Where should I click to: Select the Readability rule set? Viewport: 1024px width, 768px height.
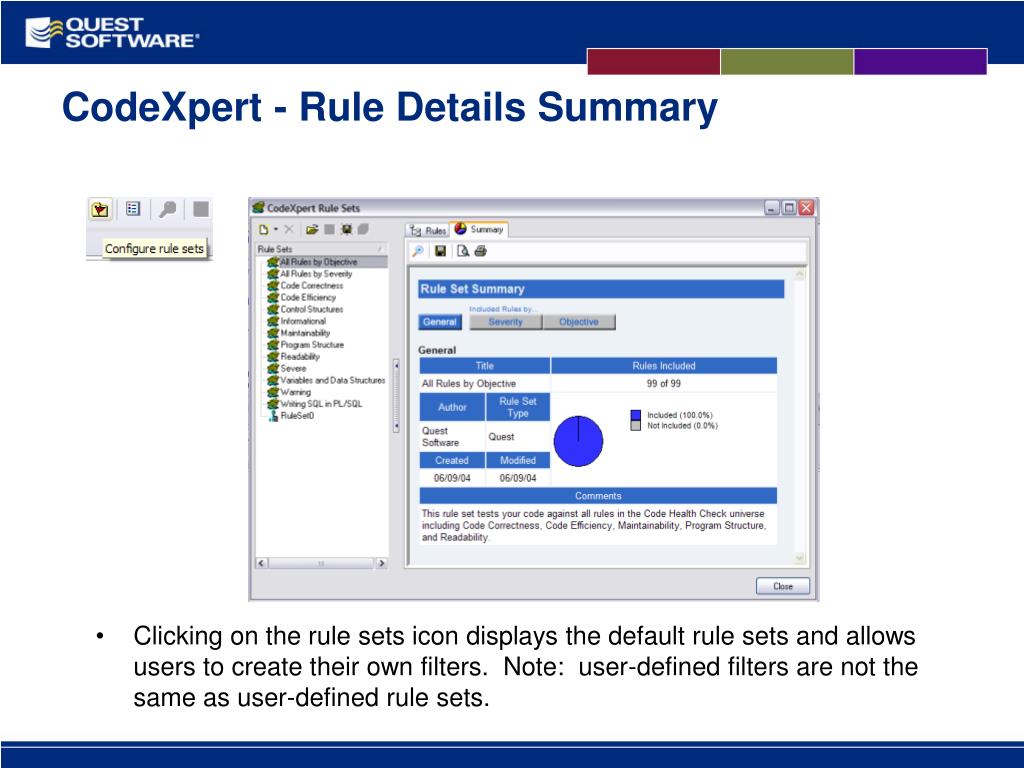point(300,357)
